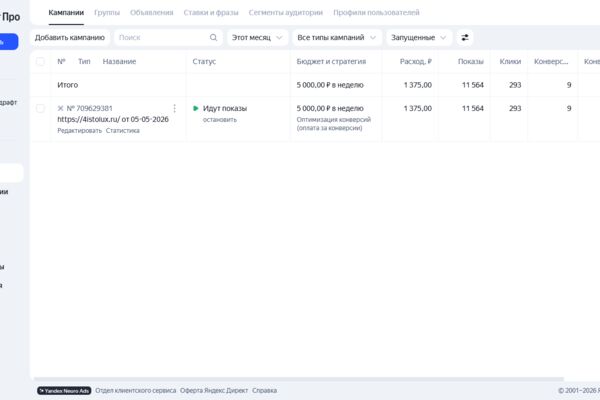The height and width of the screenshot is (400, 600).
Task: Click остановить link under status
Action: (220, 119)
